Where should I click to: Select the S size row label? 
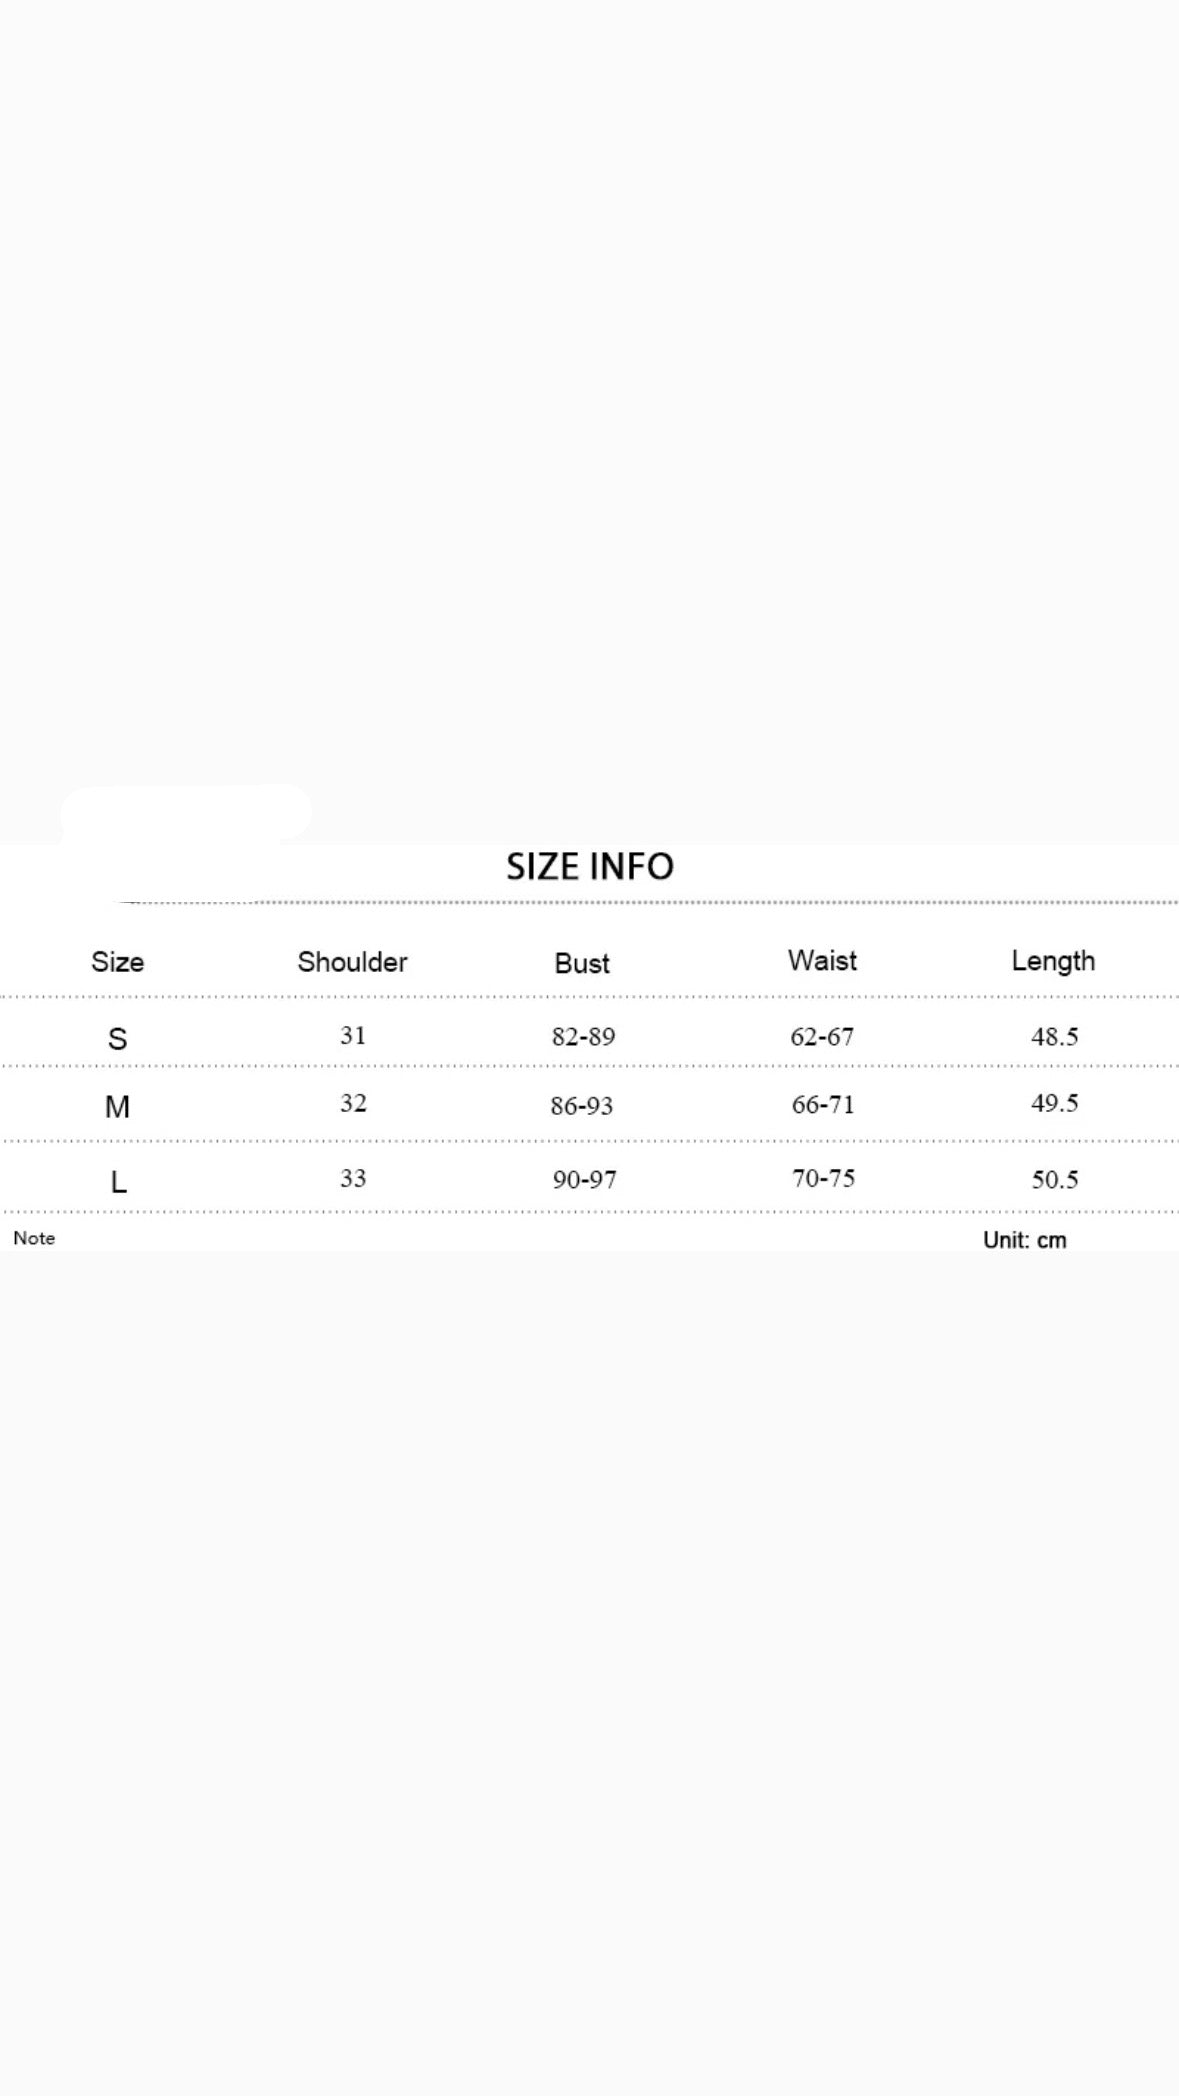(x=118, y=1039)
